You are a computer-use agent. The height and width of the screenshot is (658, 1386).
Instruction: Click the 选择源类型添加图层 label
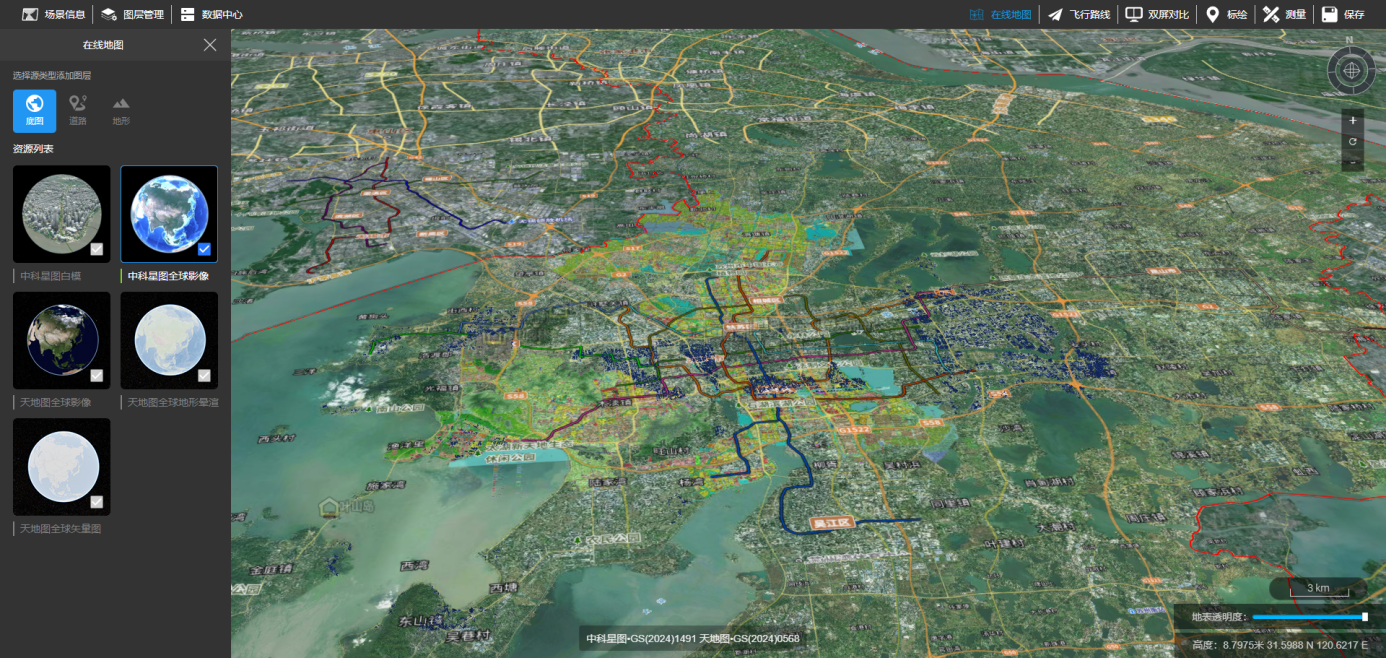point(52,75)
